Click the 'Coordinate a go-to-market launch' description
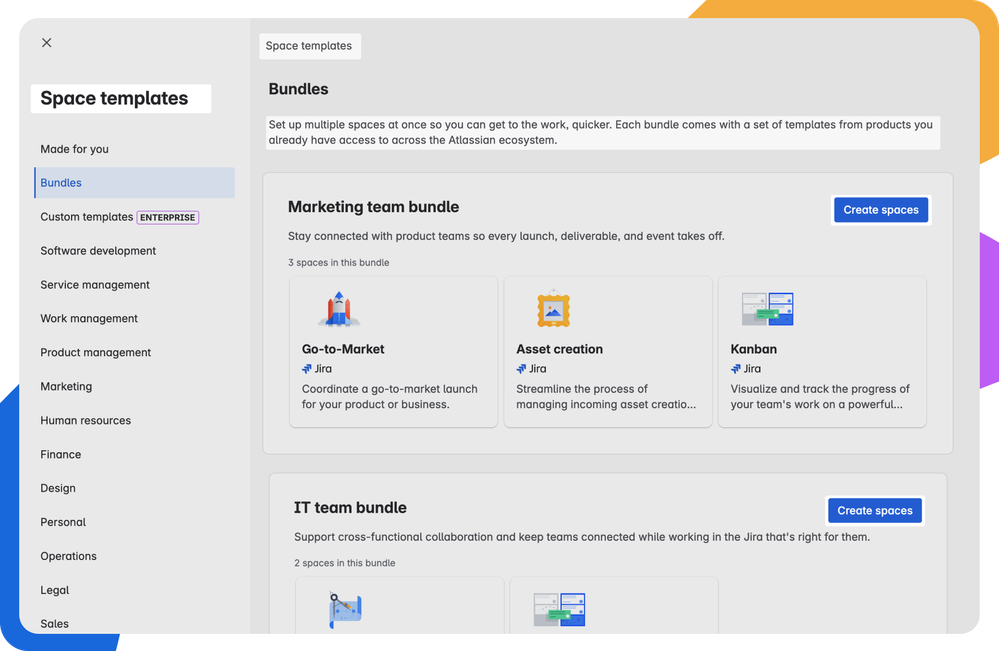 coord(389,396)
